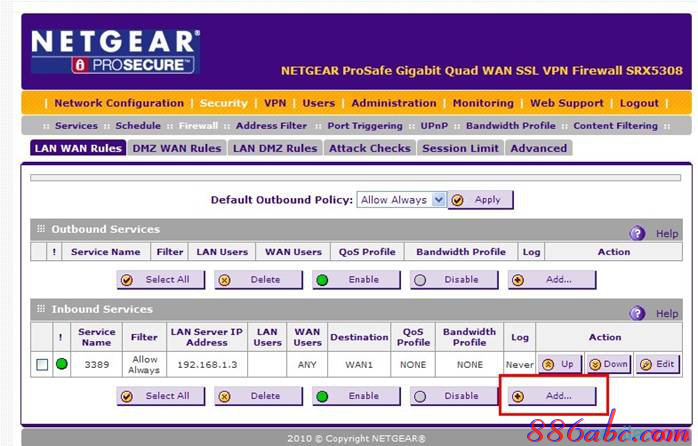The width and height of the screenshot is (698, 446).
Task: Move rule 3389 Down
Action: pos(609,364)
